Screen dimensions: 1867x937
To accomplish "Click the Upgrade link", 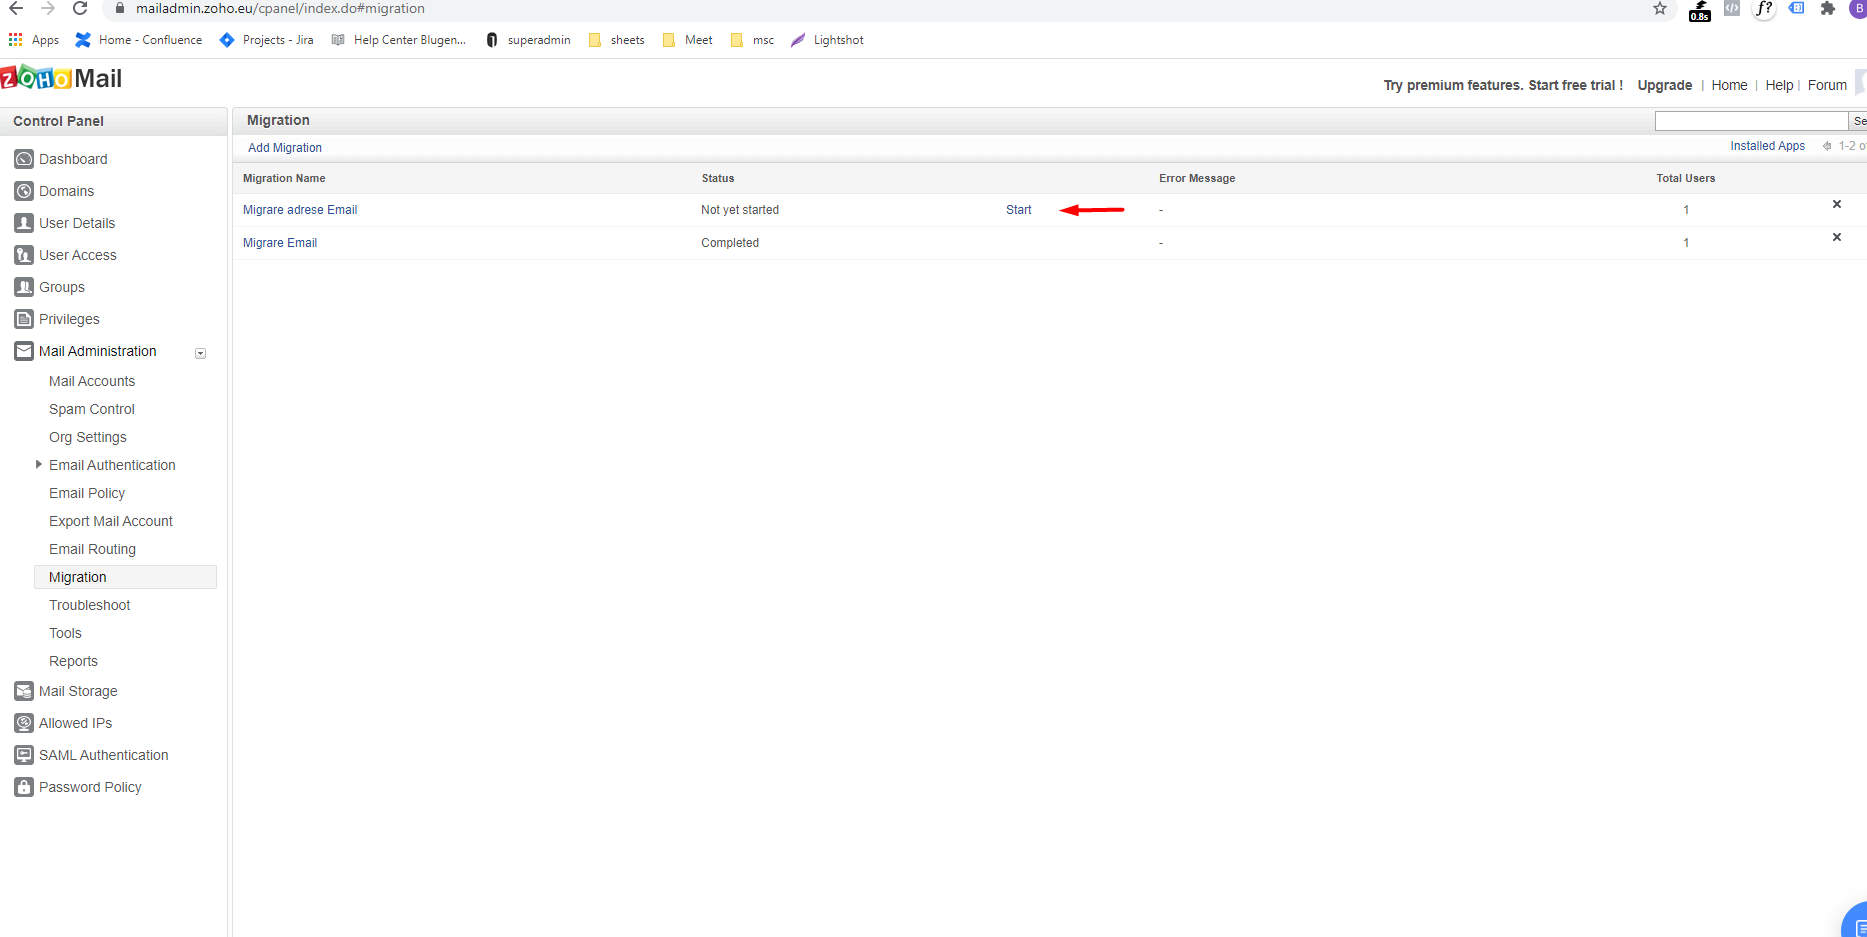I will tap(1664, 85).
